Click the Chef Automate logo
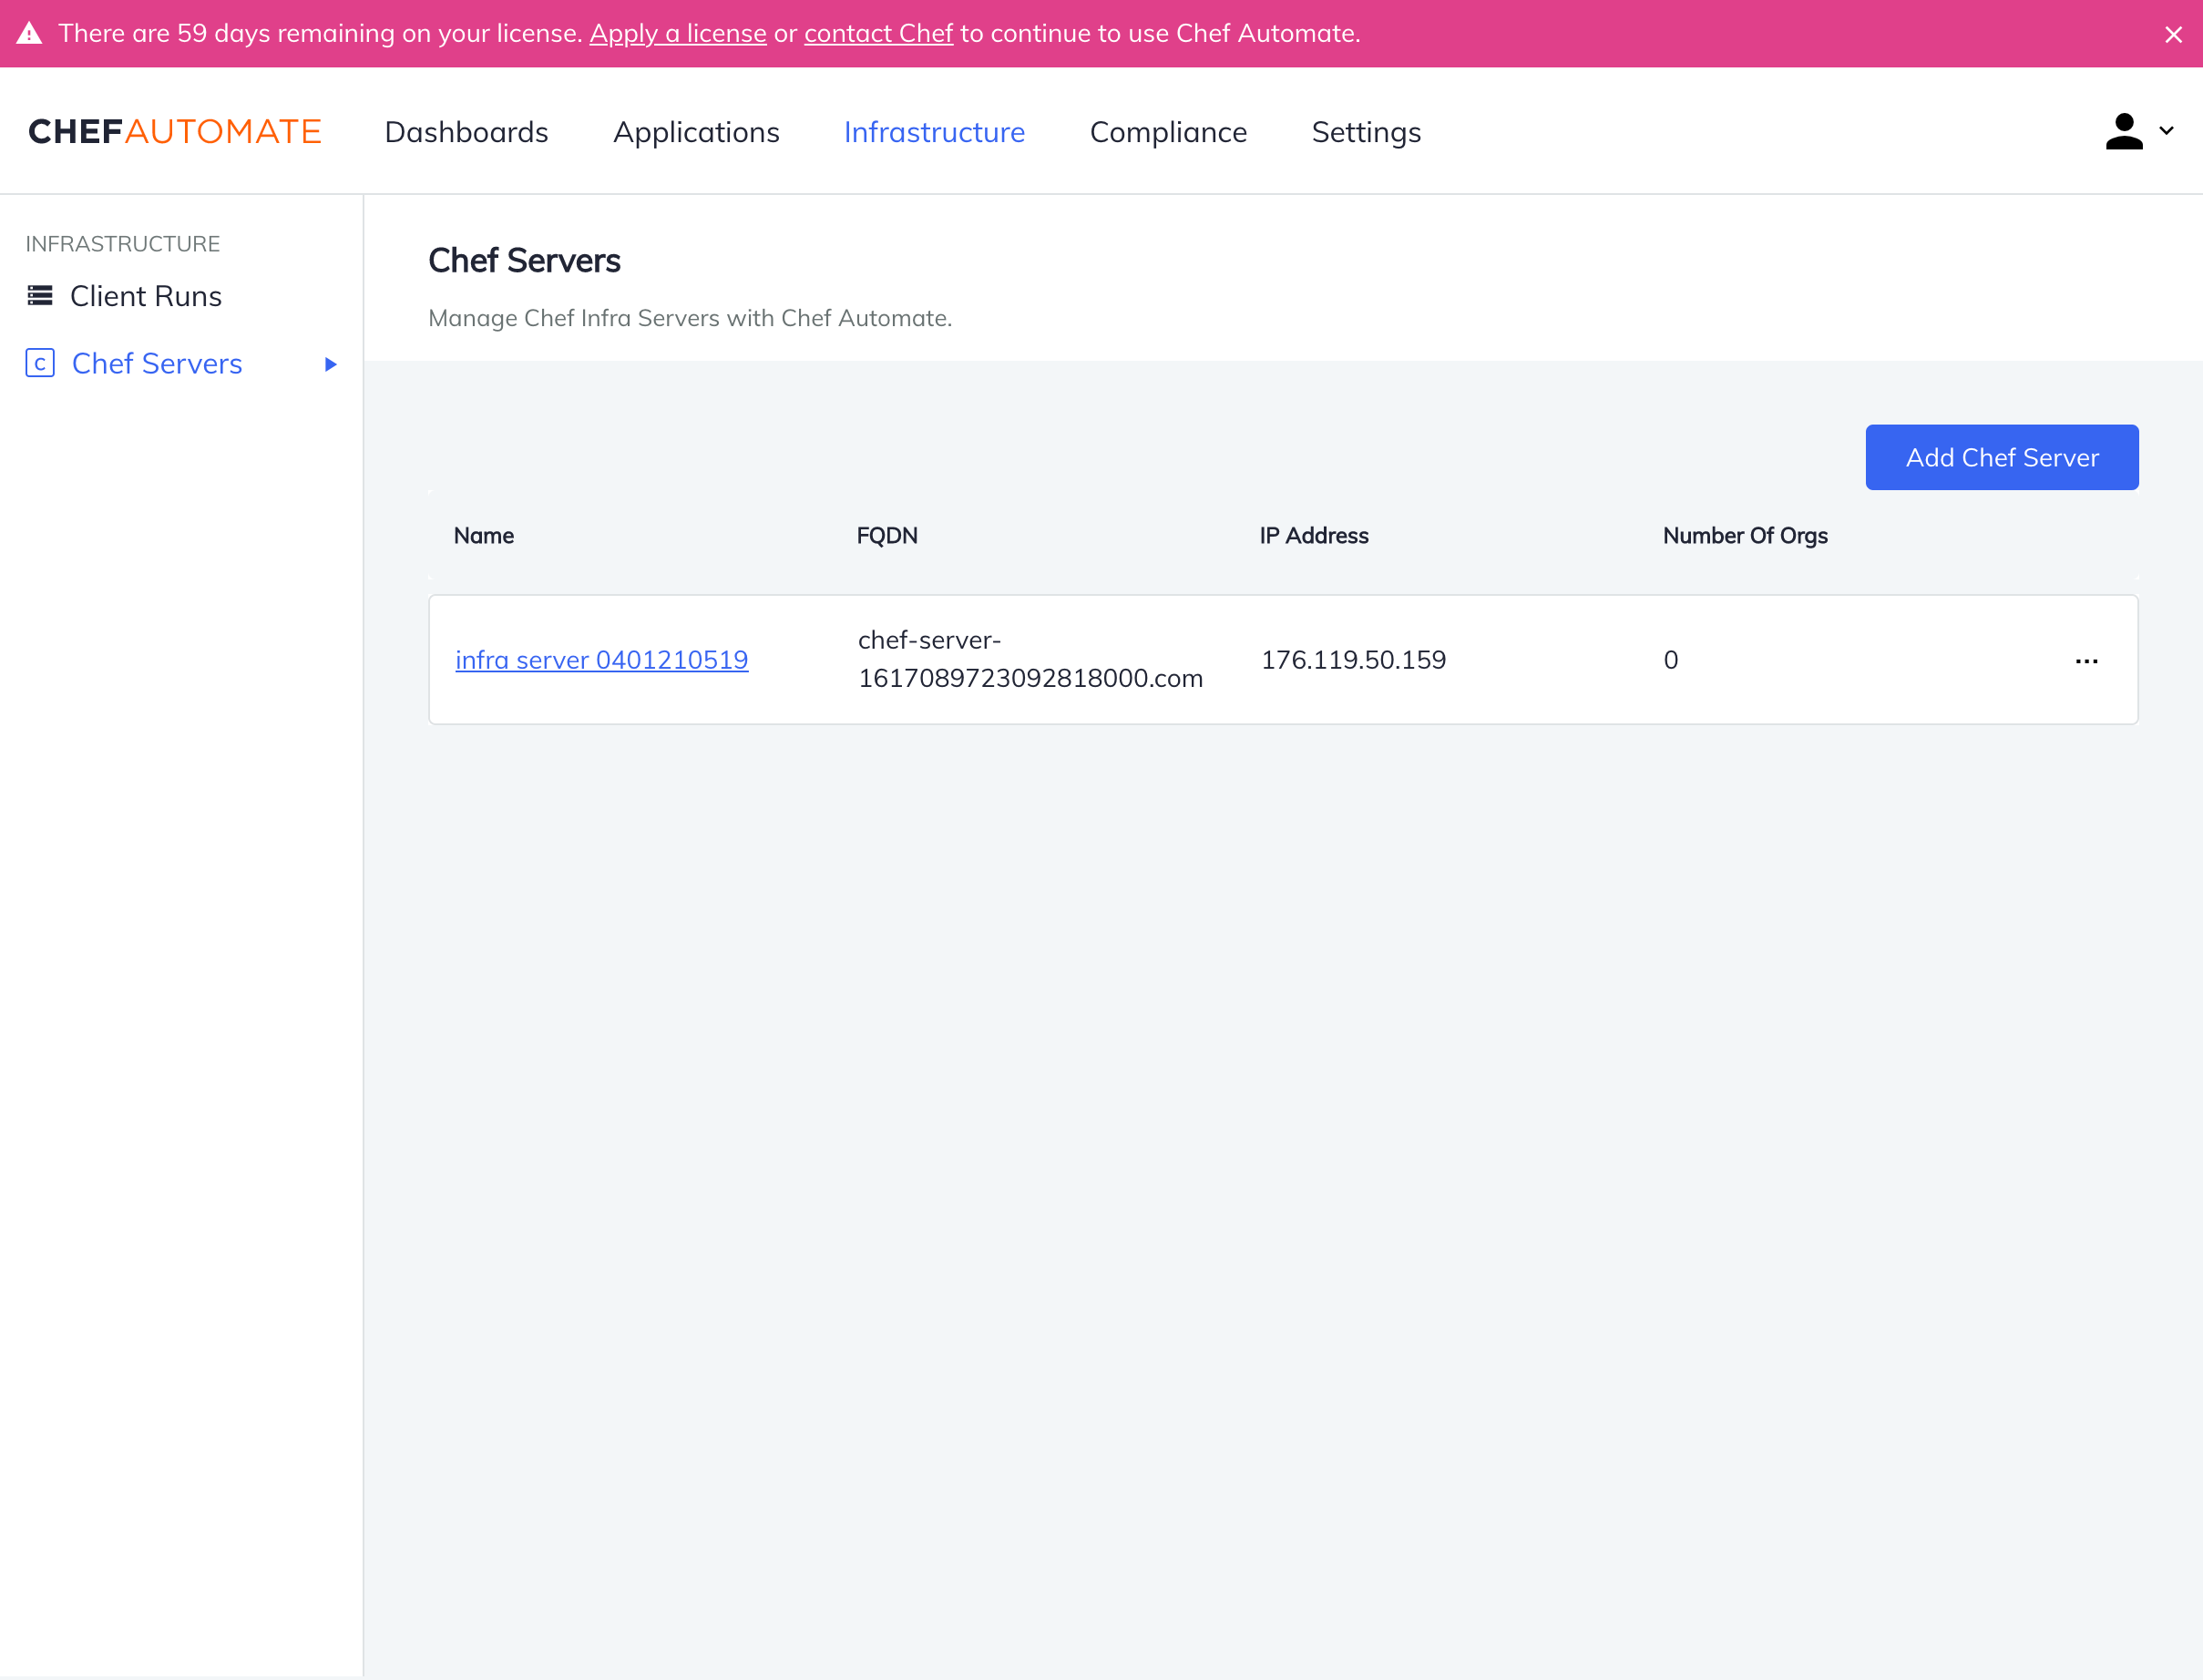 tap(174, 131)
